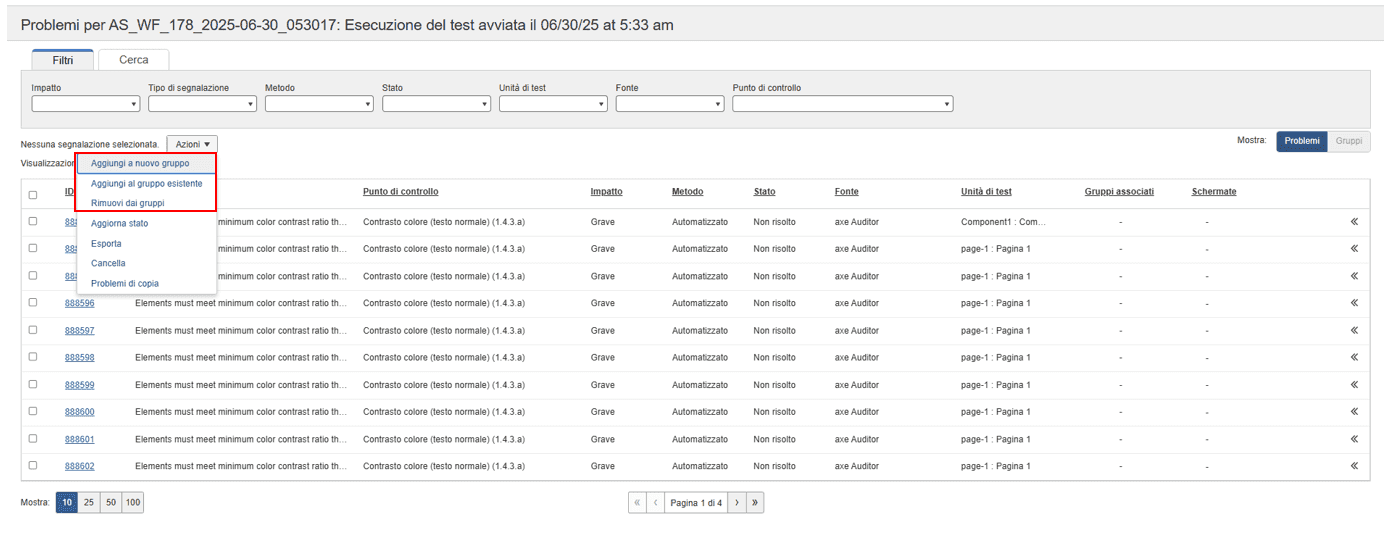Open the Punto di controllo filter dropdown
The width and height of the screenshot is (1398, 533).
coord(842,103)
